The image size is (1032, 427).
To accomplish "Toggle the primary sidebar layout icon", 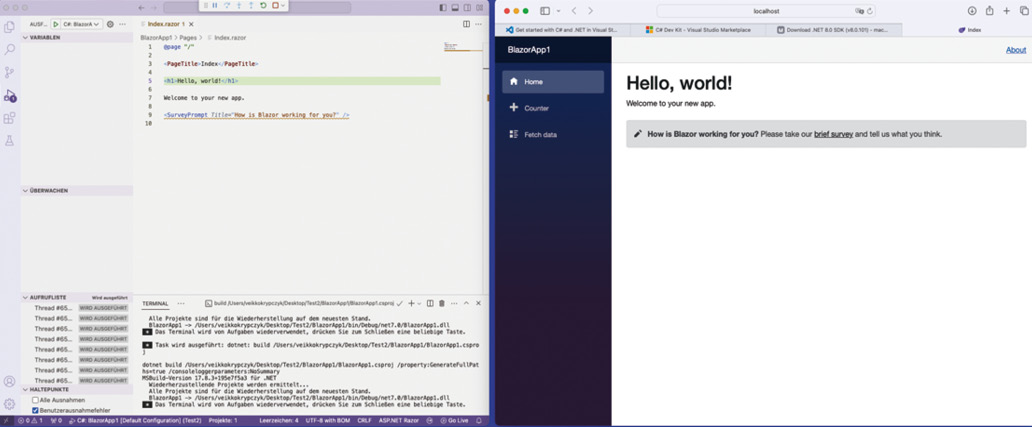I will (443, 7).
